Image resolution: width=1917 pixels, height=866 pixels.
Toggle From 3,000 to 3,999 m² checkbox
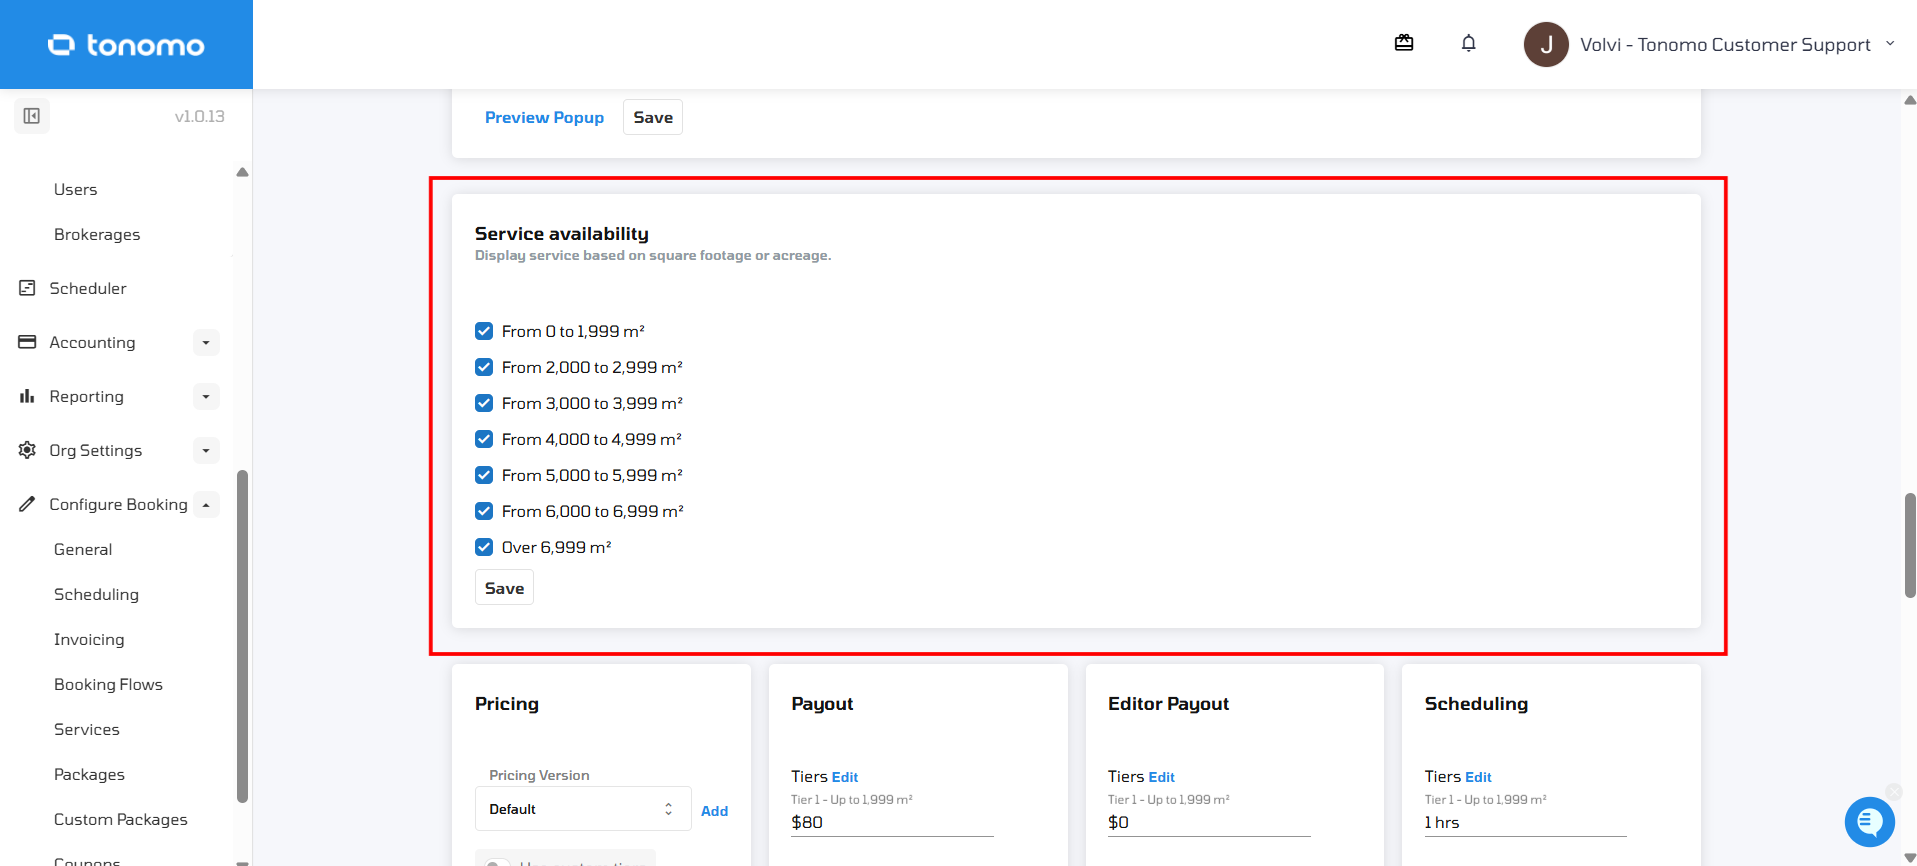click(x=484, y=403)
